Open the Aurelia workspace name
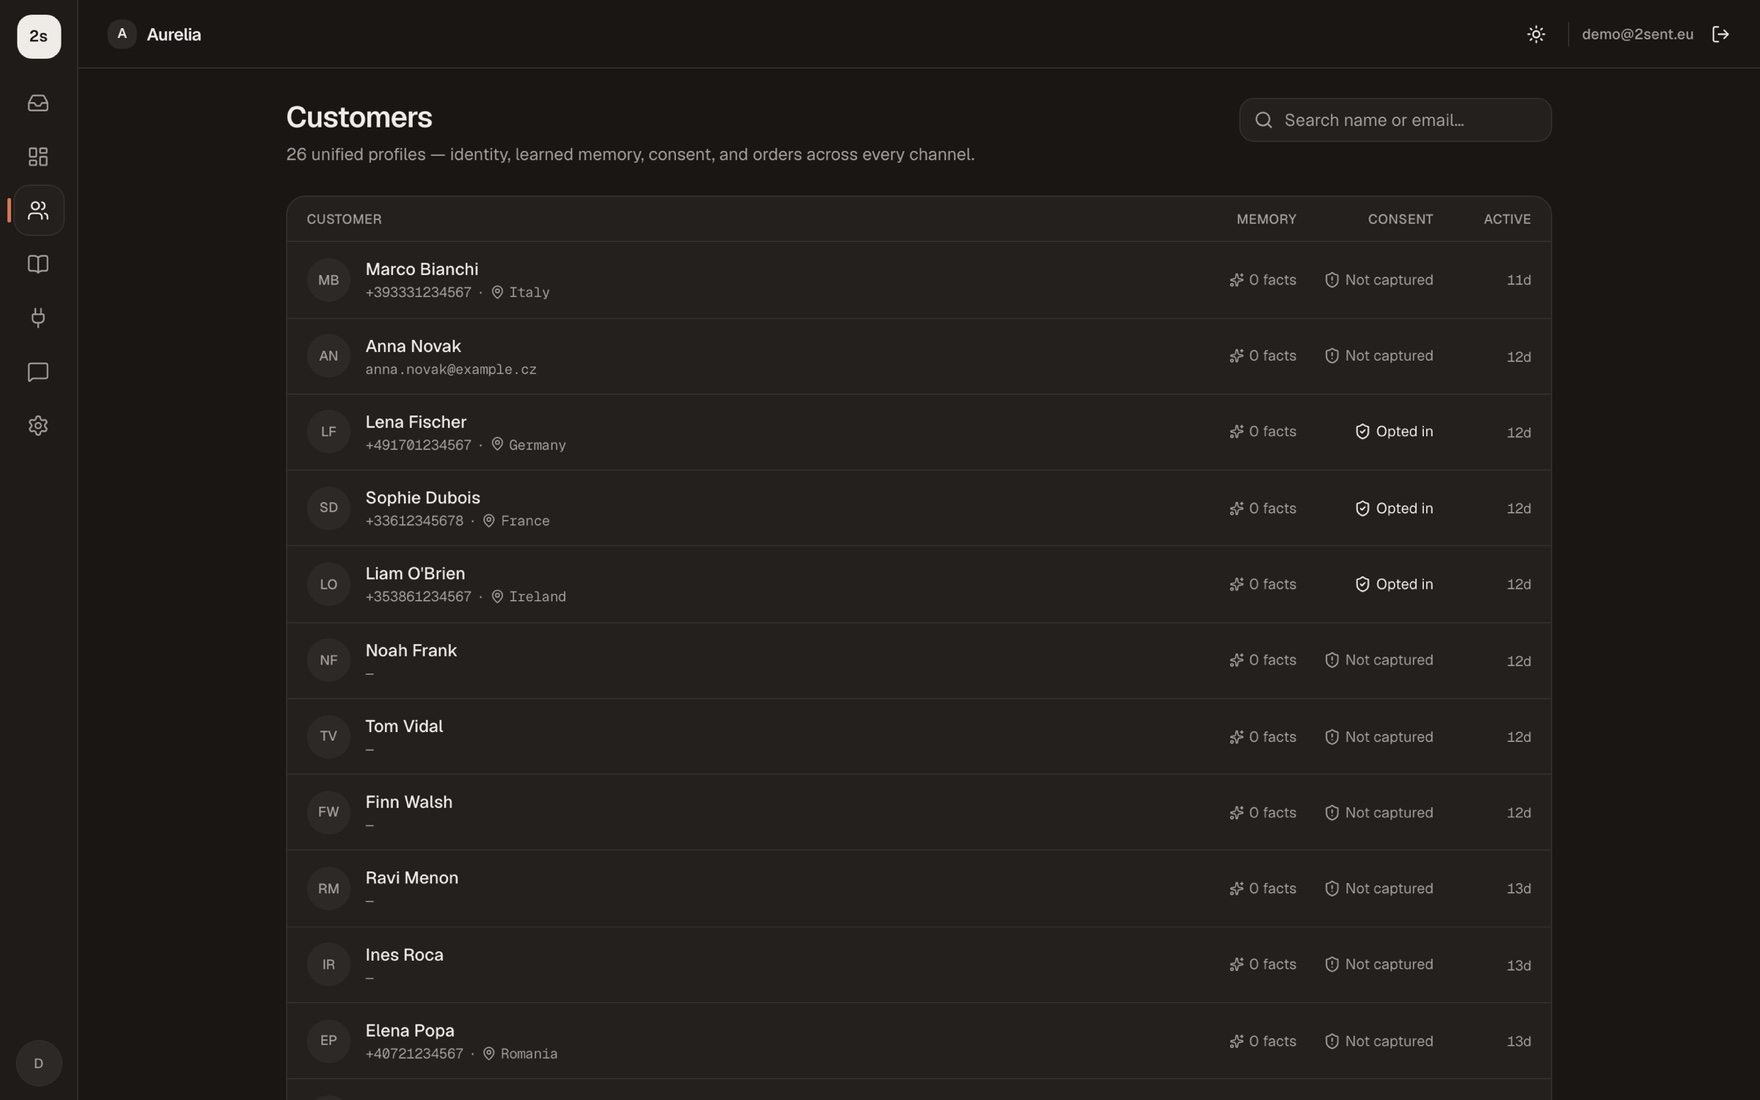This screenshot has height=1100, width=1760. (174, 34)
